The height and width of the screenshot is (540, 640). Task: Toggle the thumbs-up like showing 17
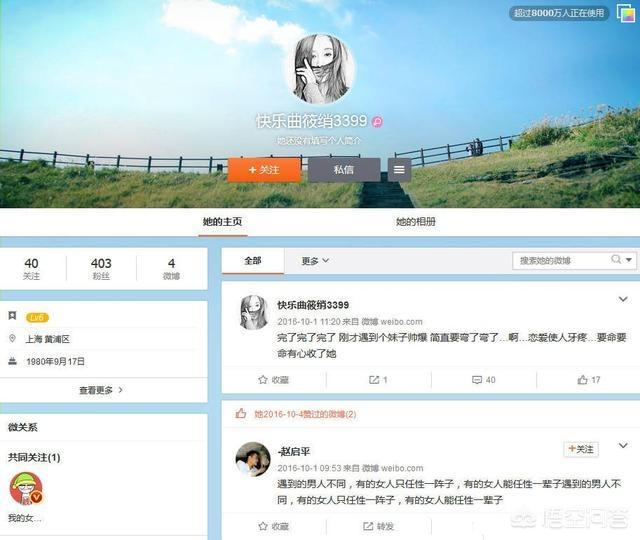pyautogui.click(x=583, y=380)
